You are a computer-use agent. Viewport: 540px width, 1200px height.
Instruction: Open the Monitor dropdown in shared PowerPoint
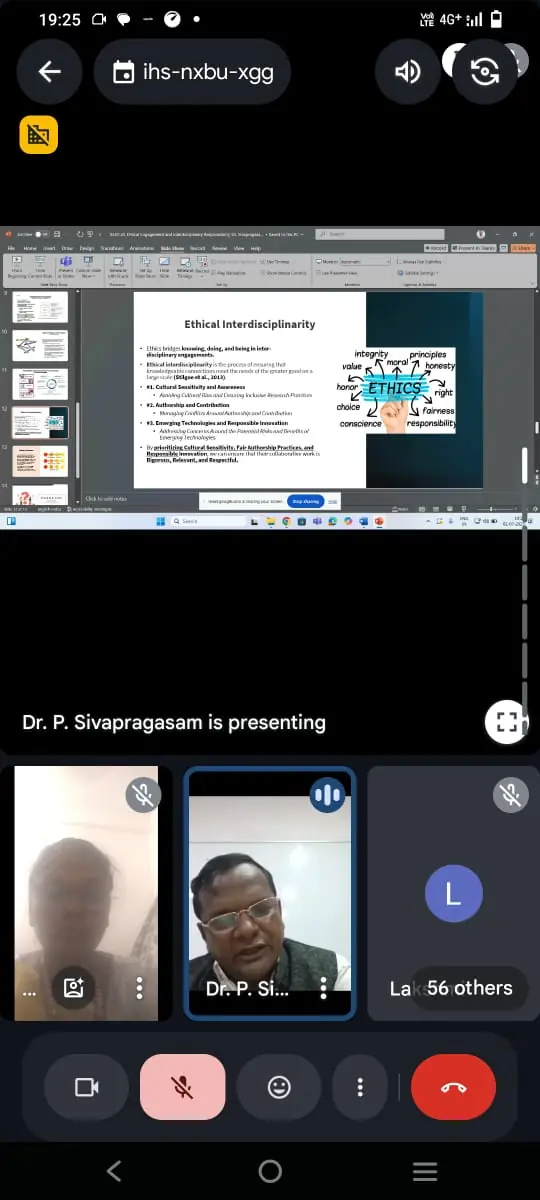tap(363, 261)
